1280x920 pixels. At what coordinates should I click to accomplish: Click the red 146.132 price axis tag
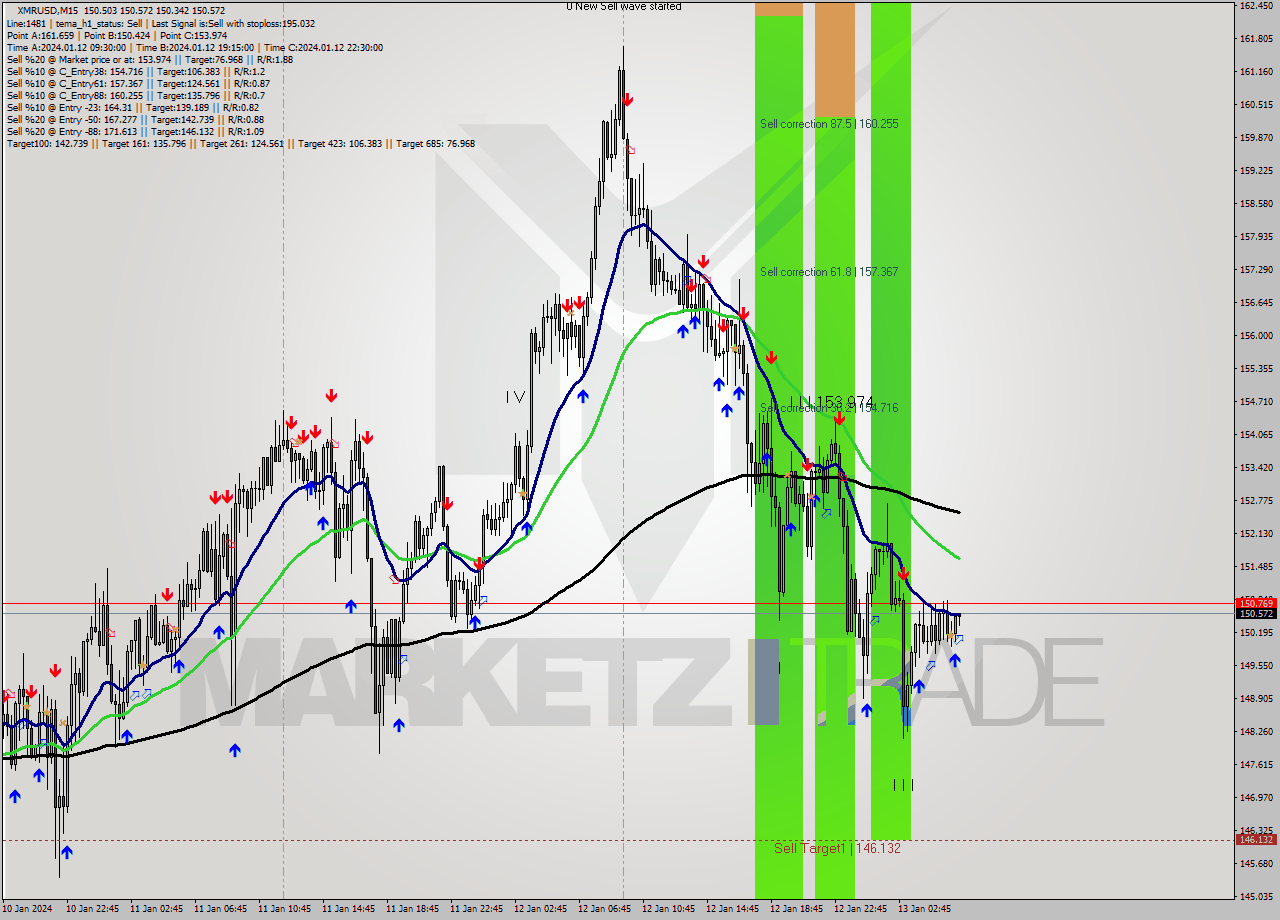[x=1256, y=840]
